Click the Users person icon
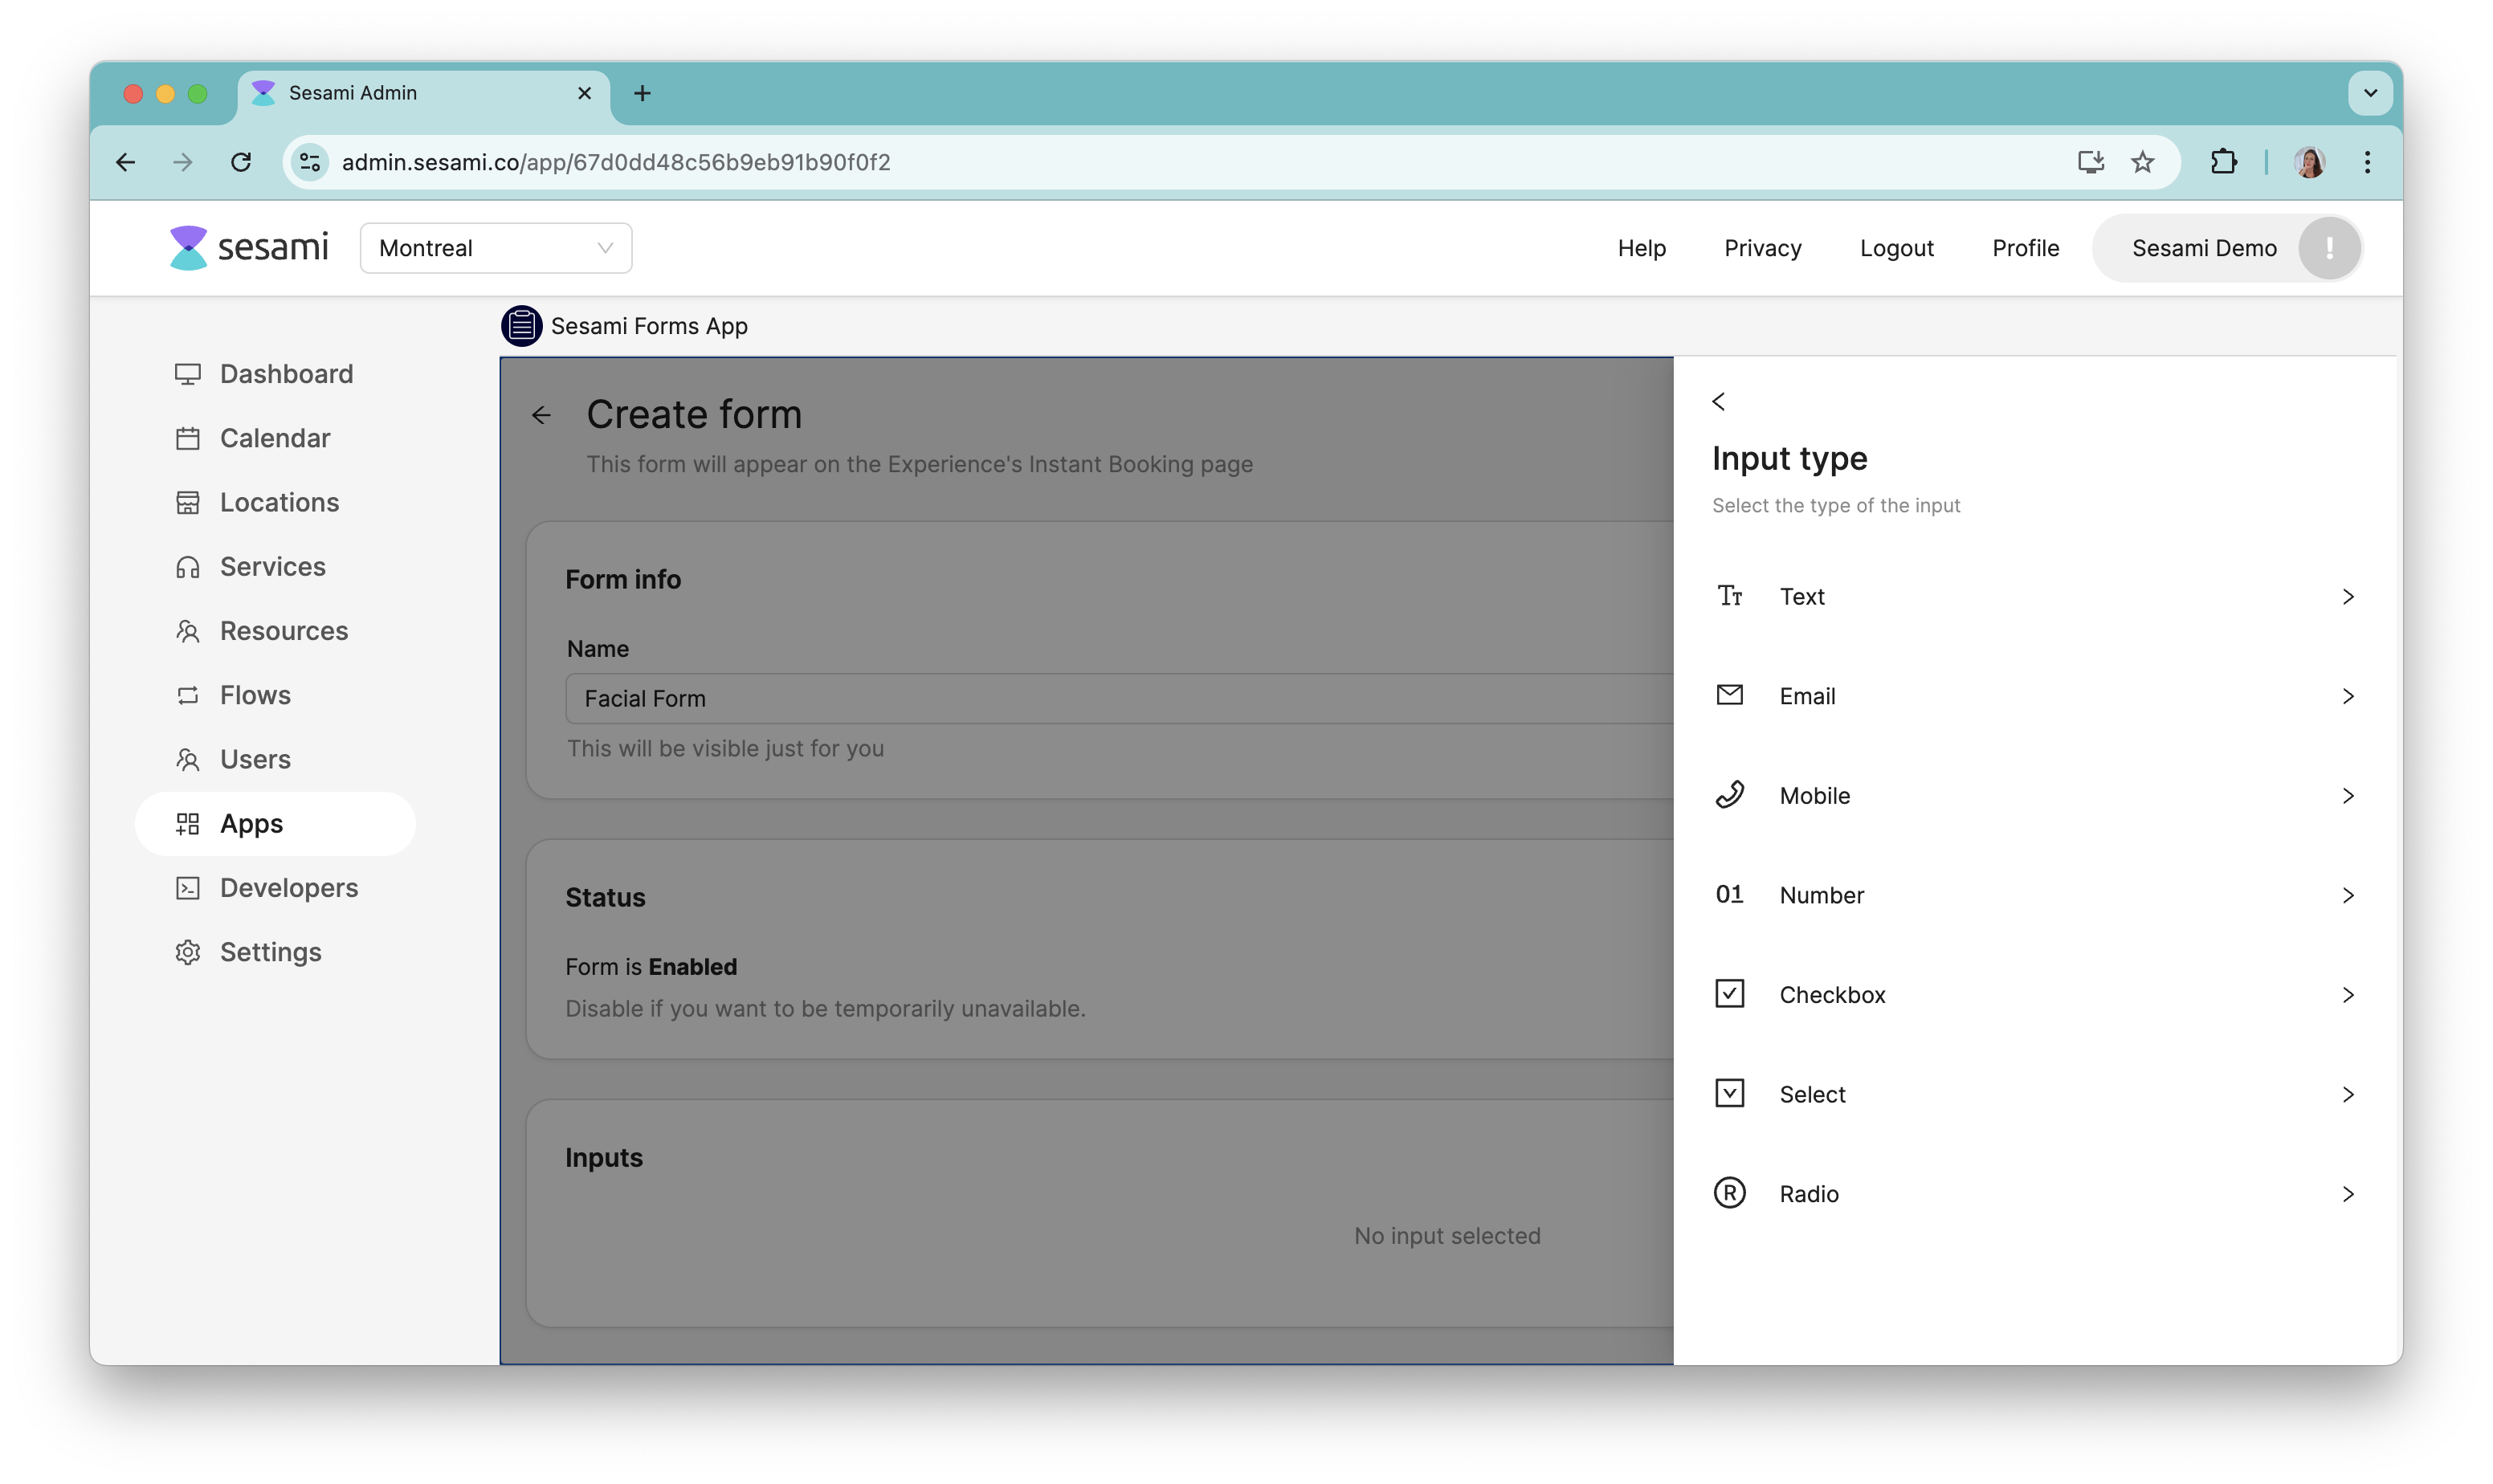Image resolution: width=2493 pixels, height=1484 pixels. (x=187, y=759)
